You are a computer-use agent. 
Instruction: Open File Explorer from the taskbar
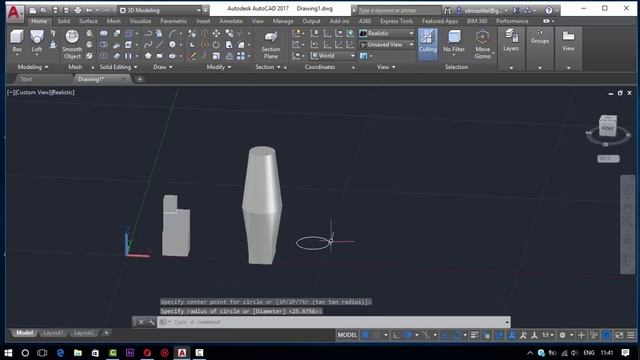click(78, 353)
